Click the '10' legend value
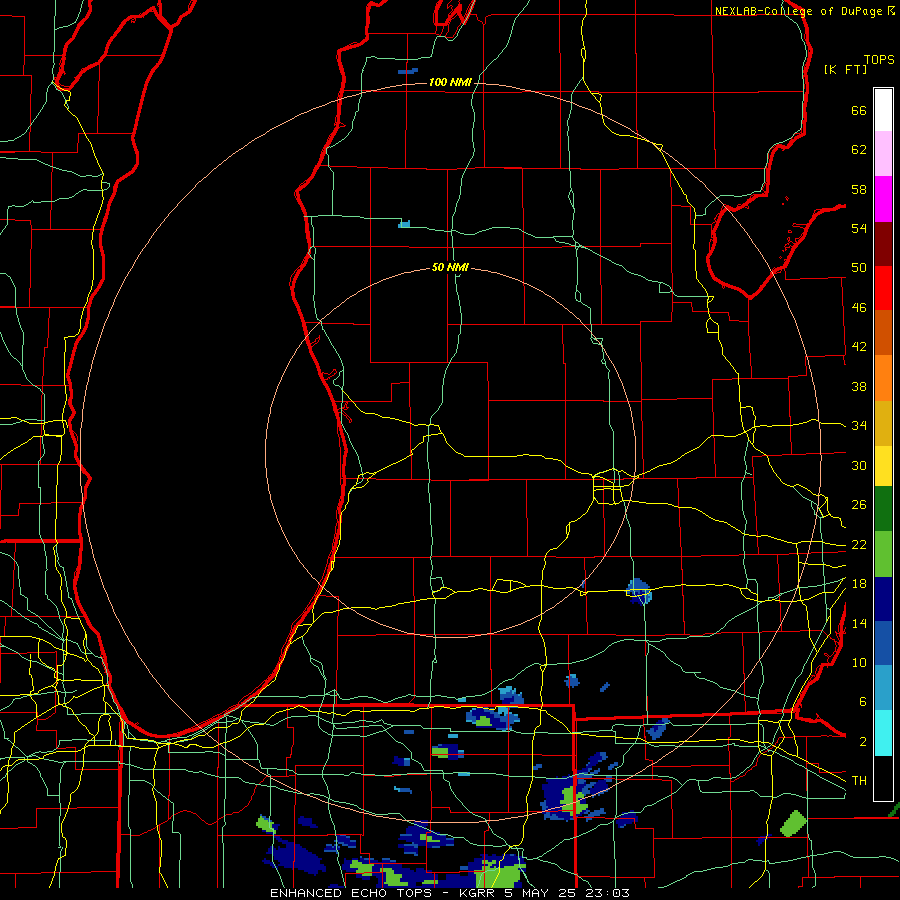Viewport: 900px width, 900px height. click(x=859, y=662)
